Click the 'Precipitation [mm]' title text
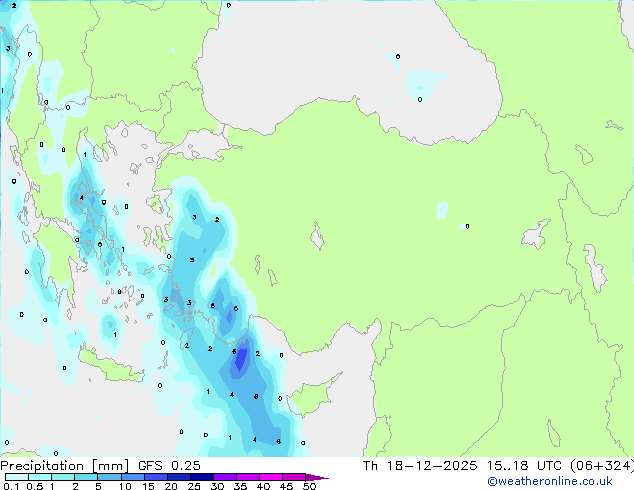Viewport: 634px width, 490px height. [x=64, y=466]
